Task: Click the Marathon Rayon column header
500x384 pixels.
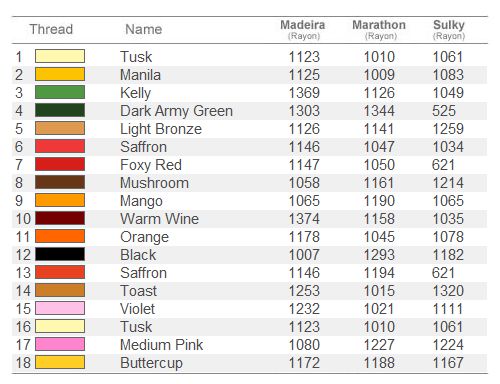Action: click(x=379, y=29)
